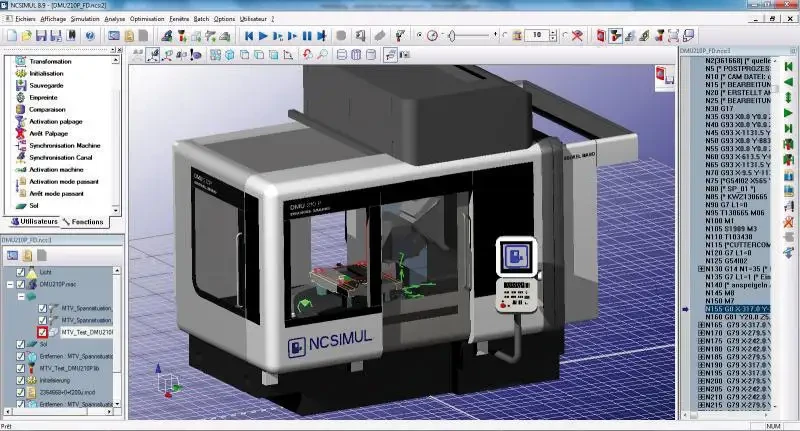Select Comparaison in the functions list

(47, 109)
